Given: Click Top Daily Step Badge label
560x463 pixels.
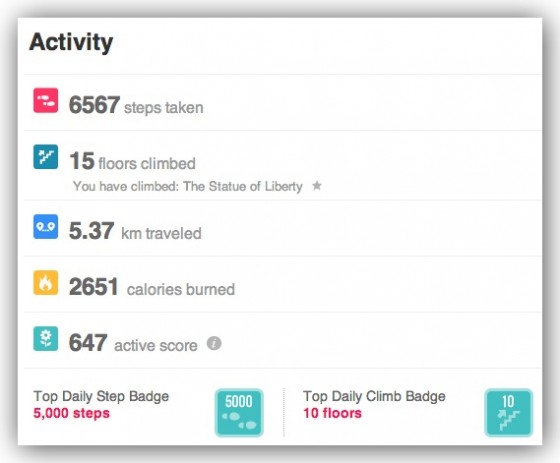Looking at the screenshot, I should tap(101, 397).
